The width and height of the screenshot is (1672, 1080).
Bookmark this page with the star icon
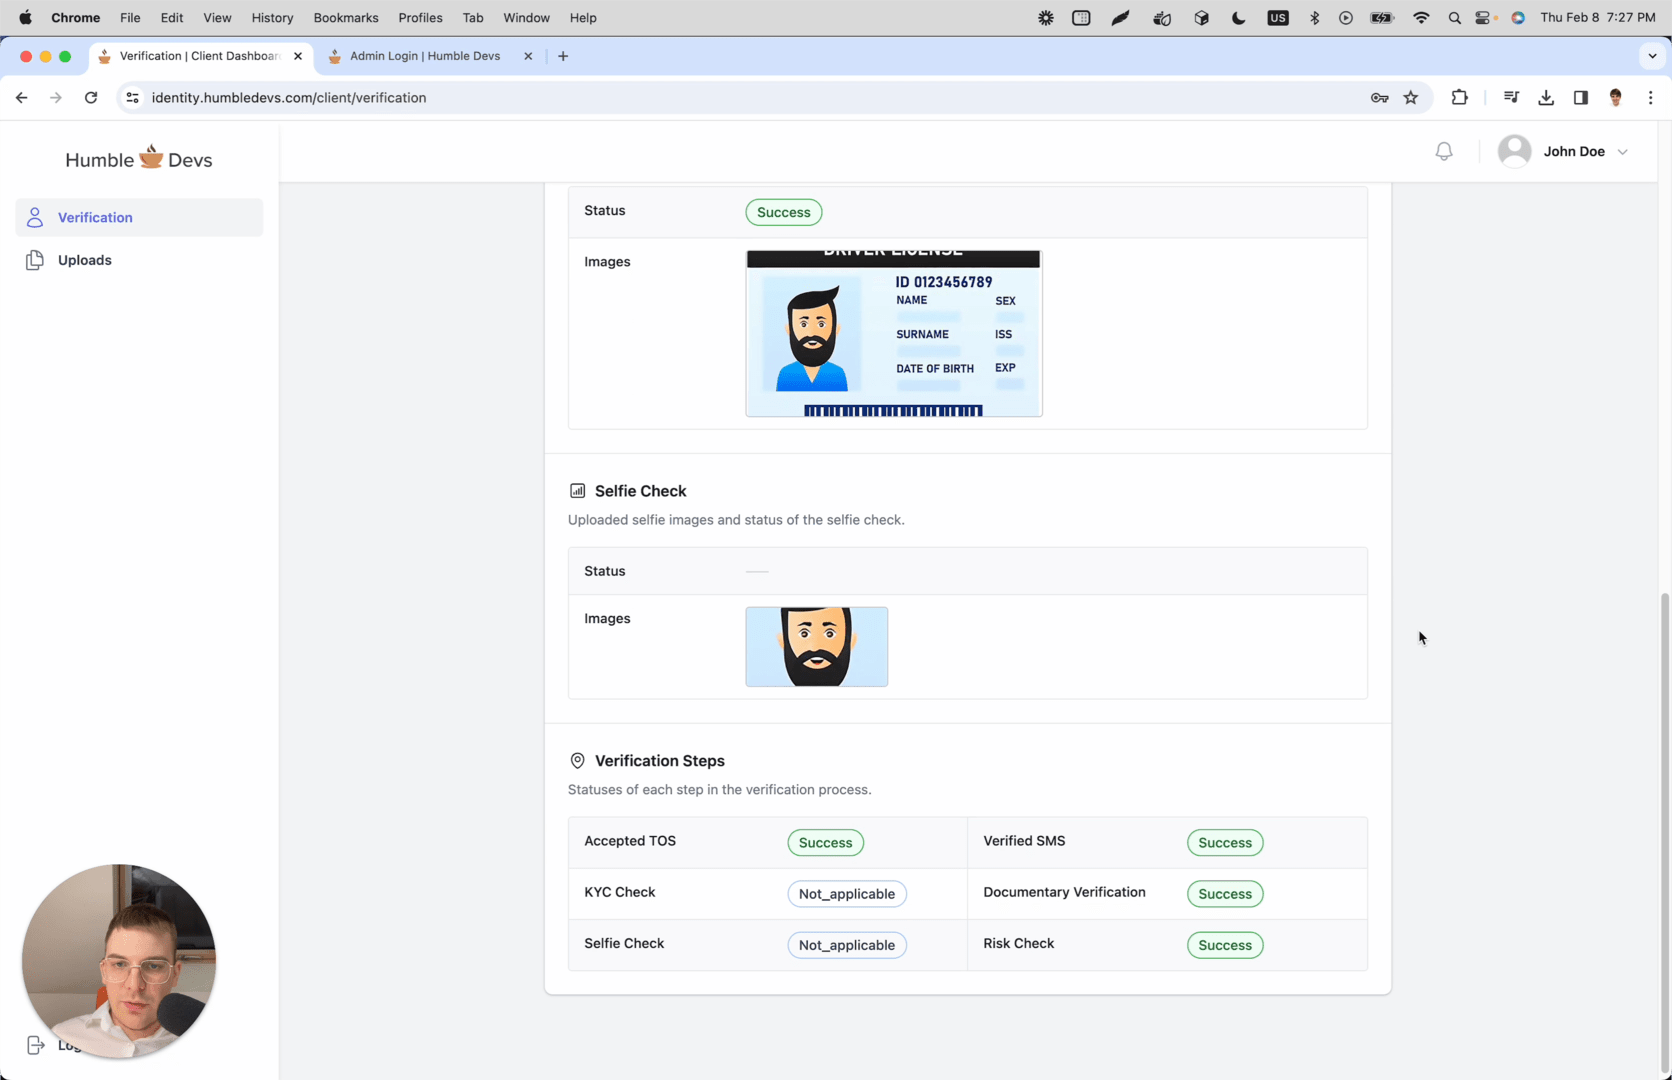(1411, 97)
